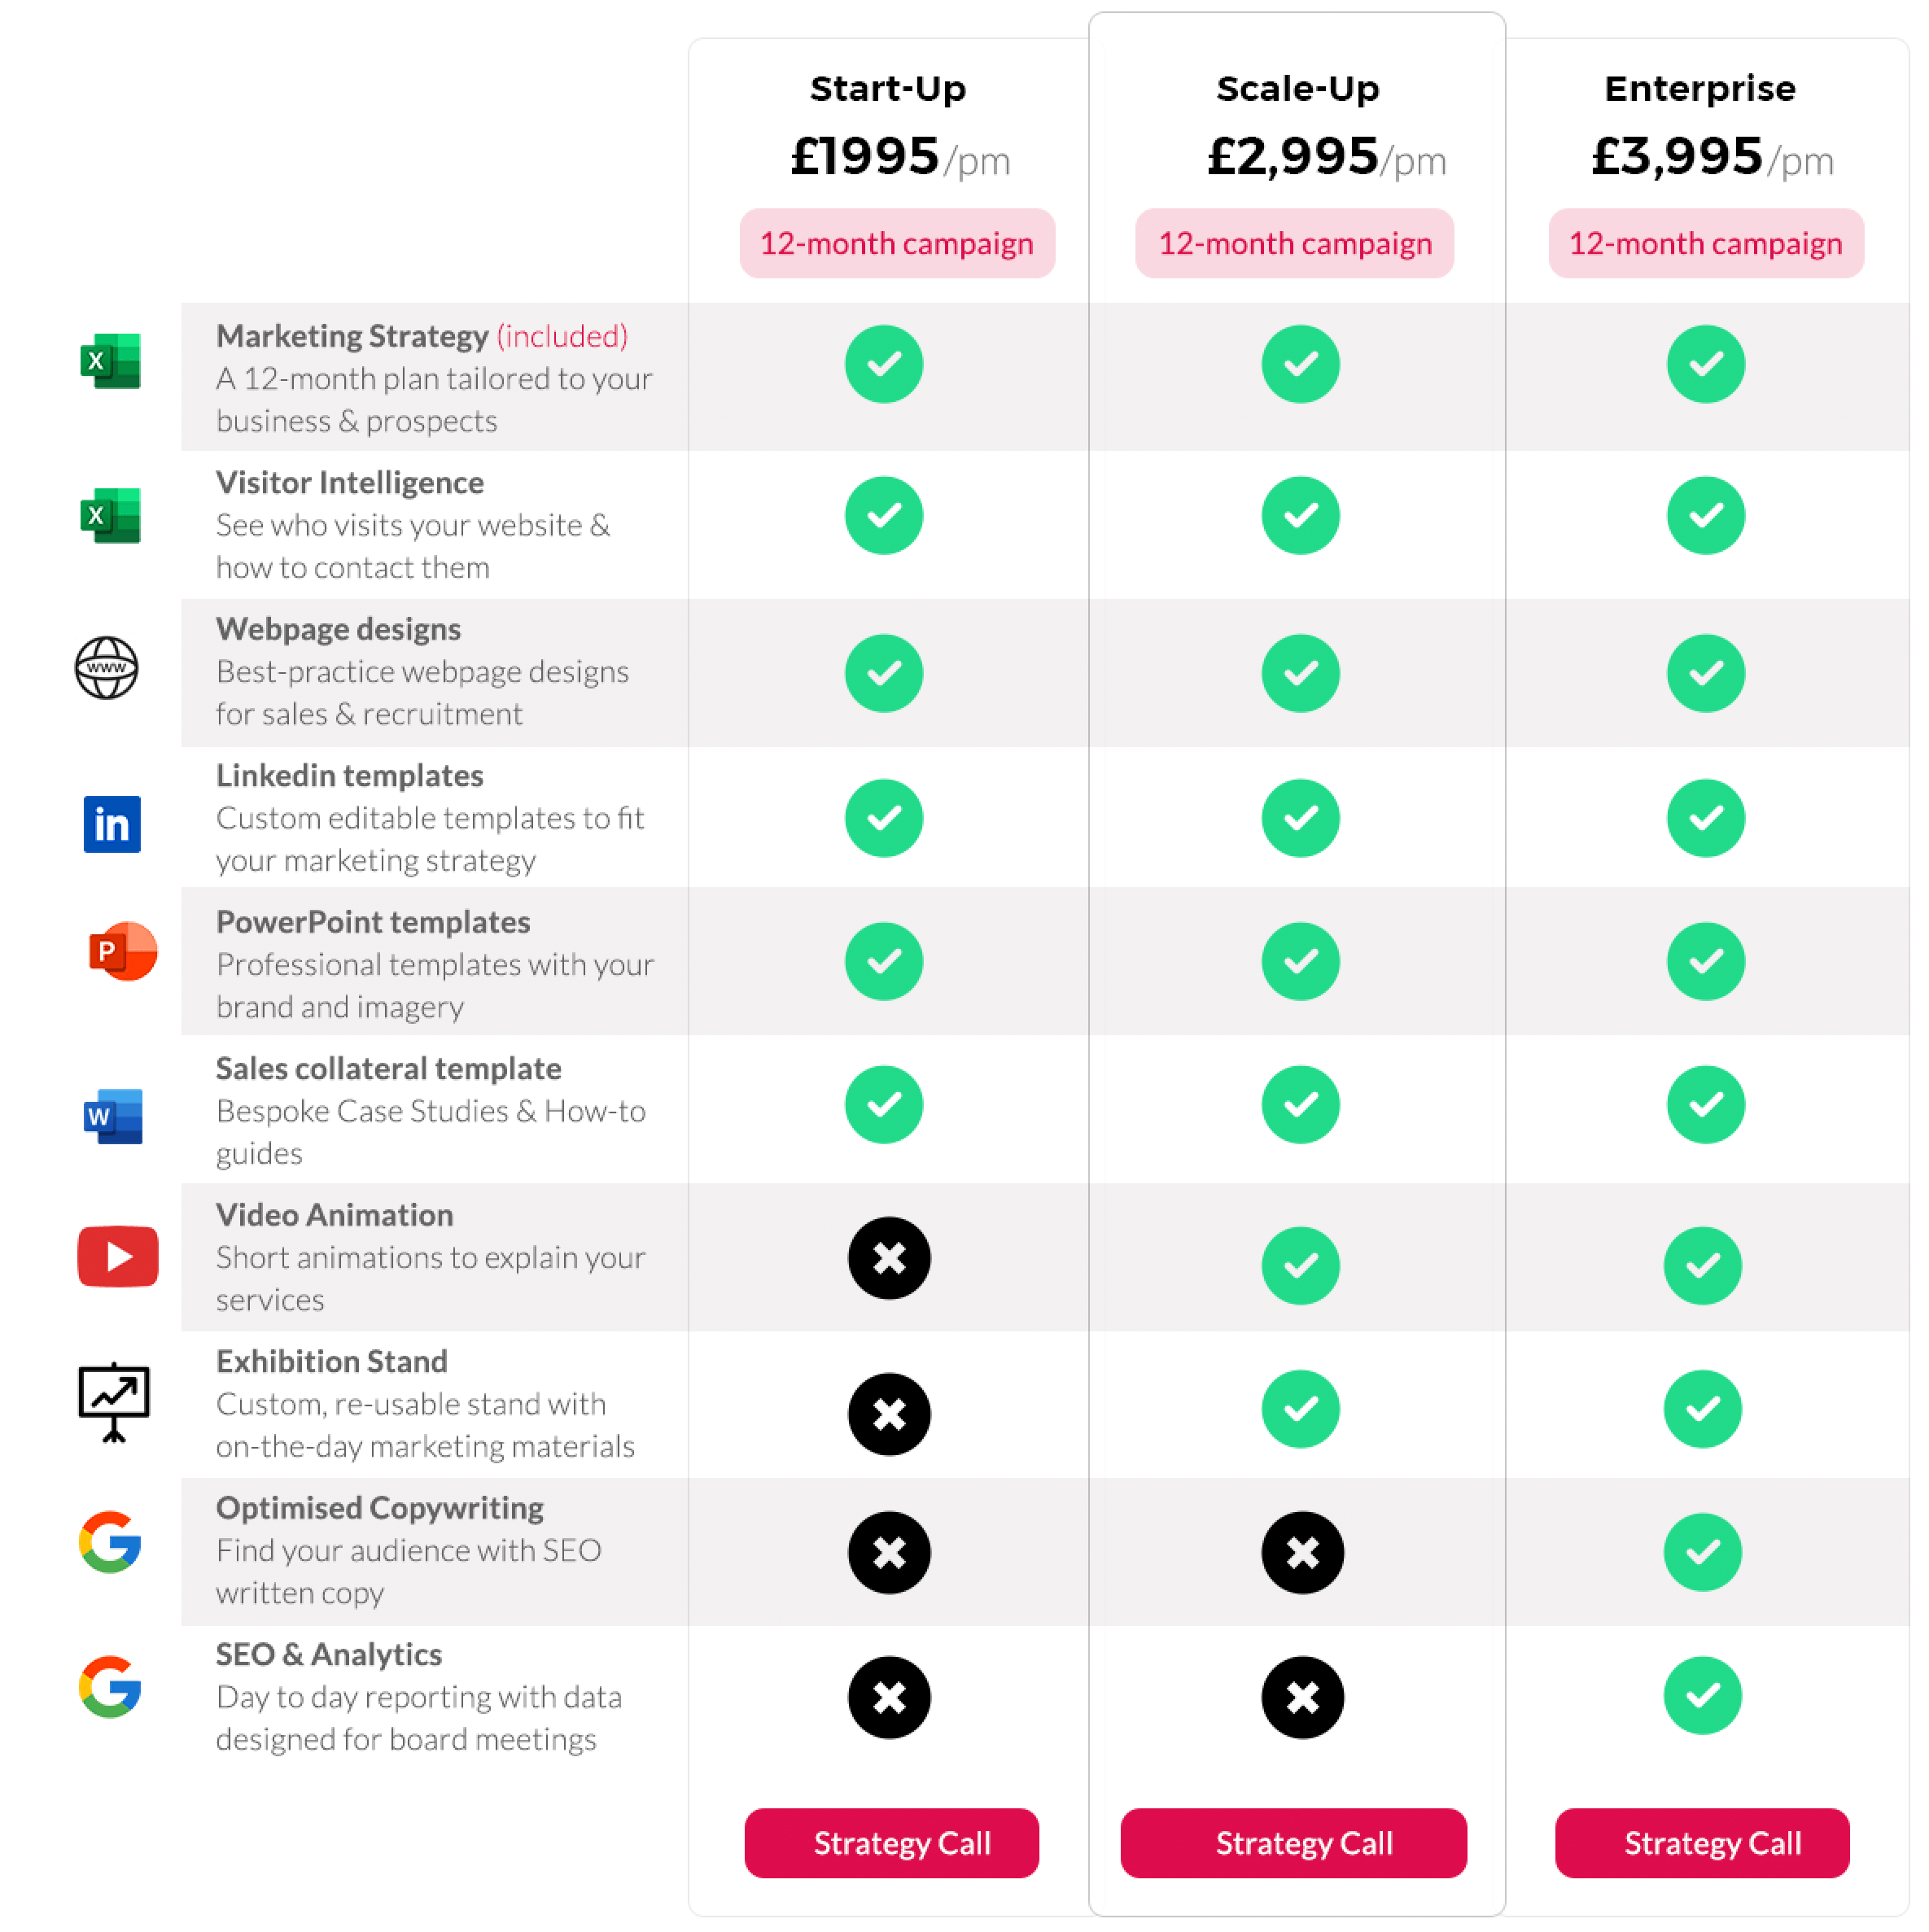The height and width of the screenshot is (1932, 1929).
Task: Click the LinkedIn icon
Action: pos(112,824)
